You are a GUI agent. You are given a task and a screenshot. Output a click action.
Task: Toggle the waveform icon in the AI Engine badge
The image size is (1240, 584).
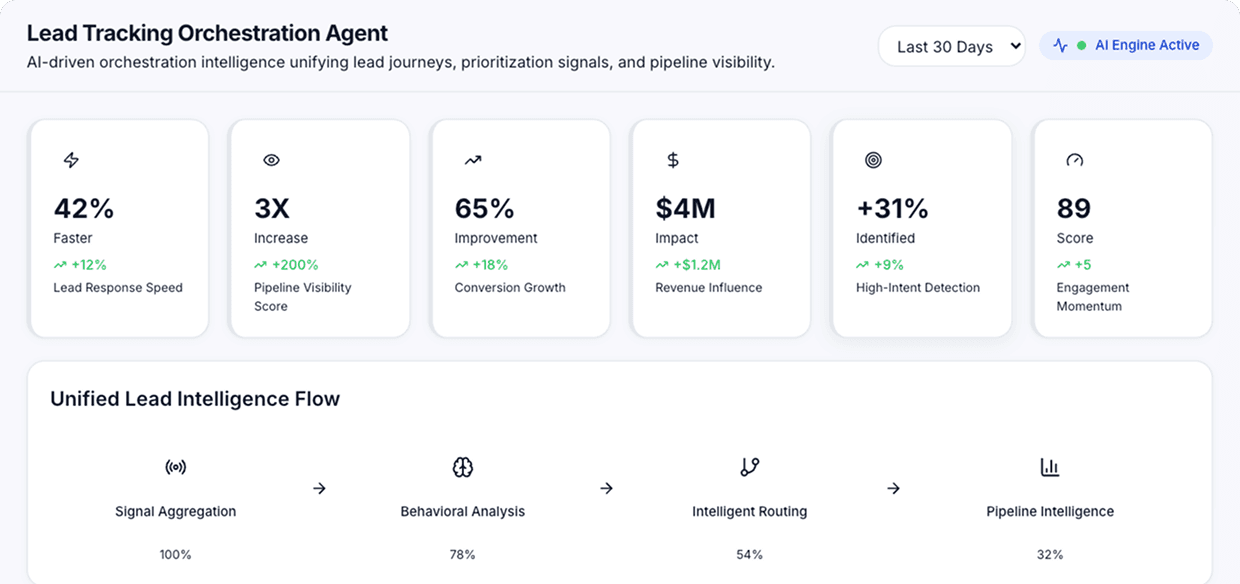coord(1061,44)
